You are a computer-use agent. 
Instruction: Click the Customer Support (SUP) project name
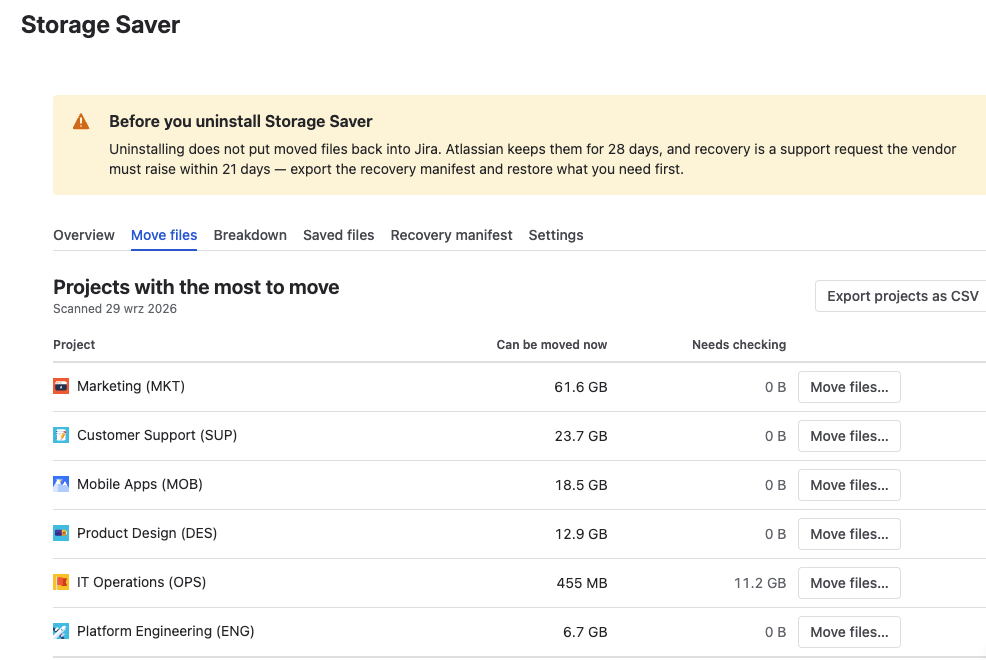pyautogui.click(x=157, y=435)
